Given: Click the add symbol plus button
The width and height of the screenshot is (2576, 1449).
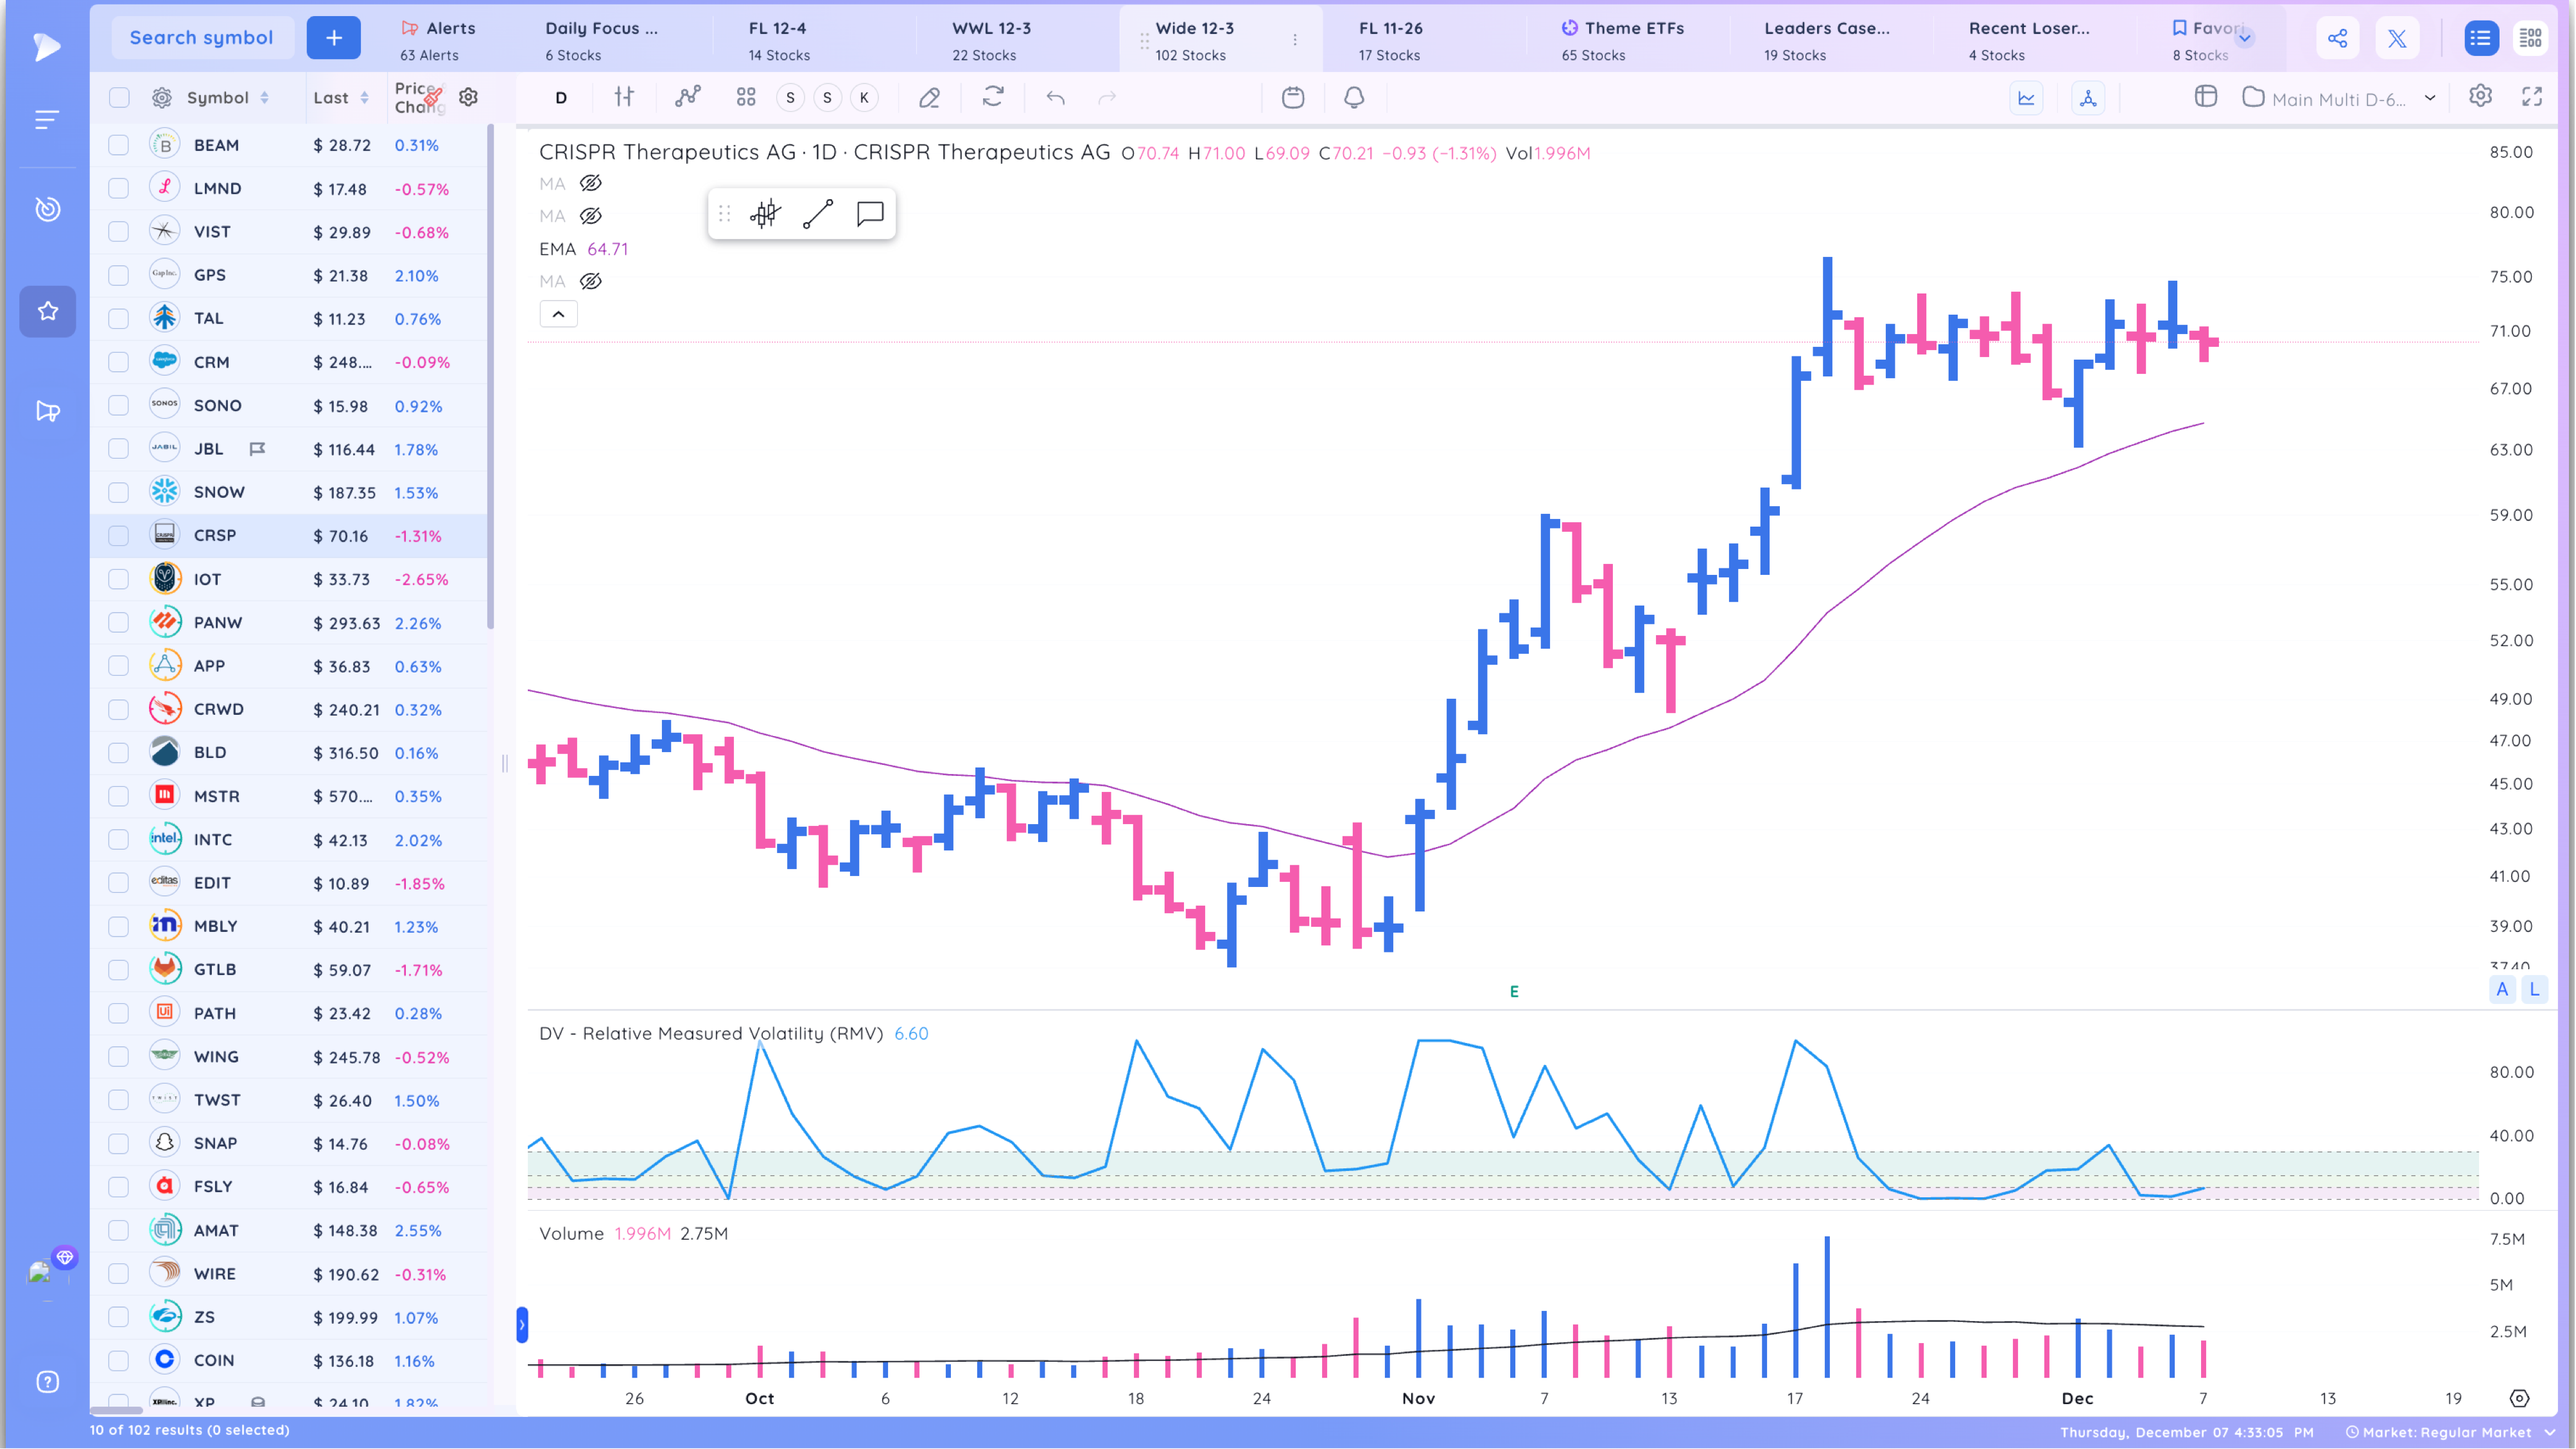Looking at the screenshot, I should tap(333, 38).
